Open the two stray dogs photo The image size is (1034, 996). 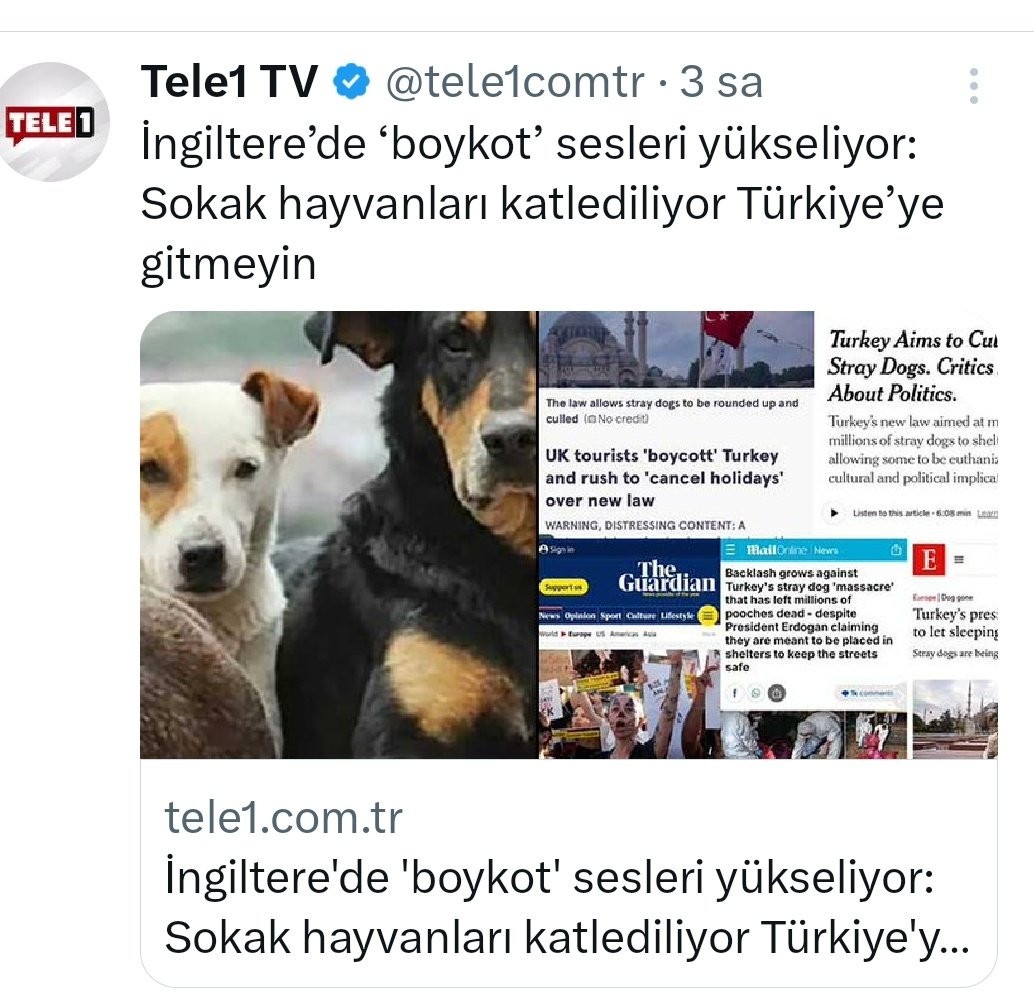(339, 534)
